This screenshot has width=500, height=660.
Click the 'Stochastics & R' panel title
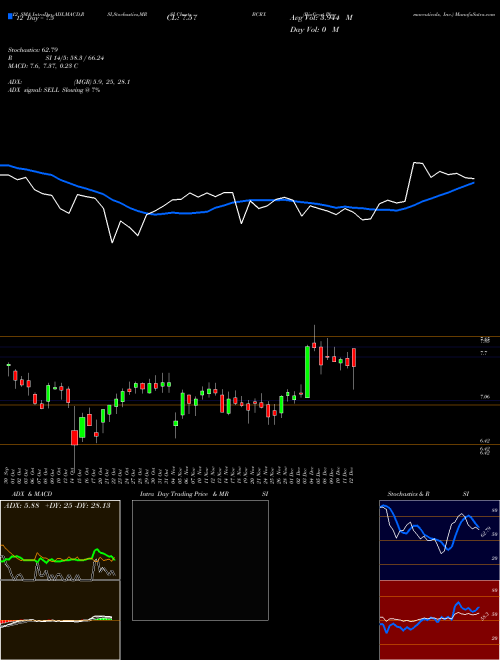pyautogui.click(x=408, y=494)
